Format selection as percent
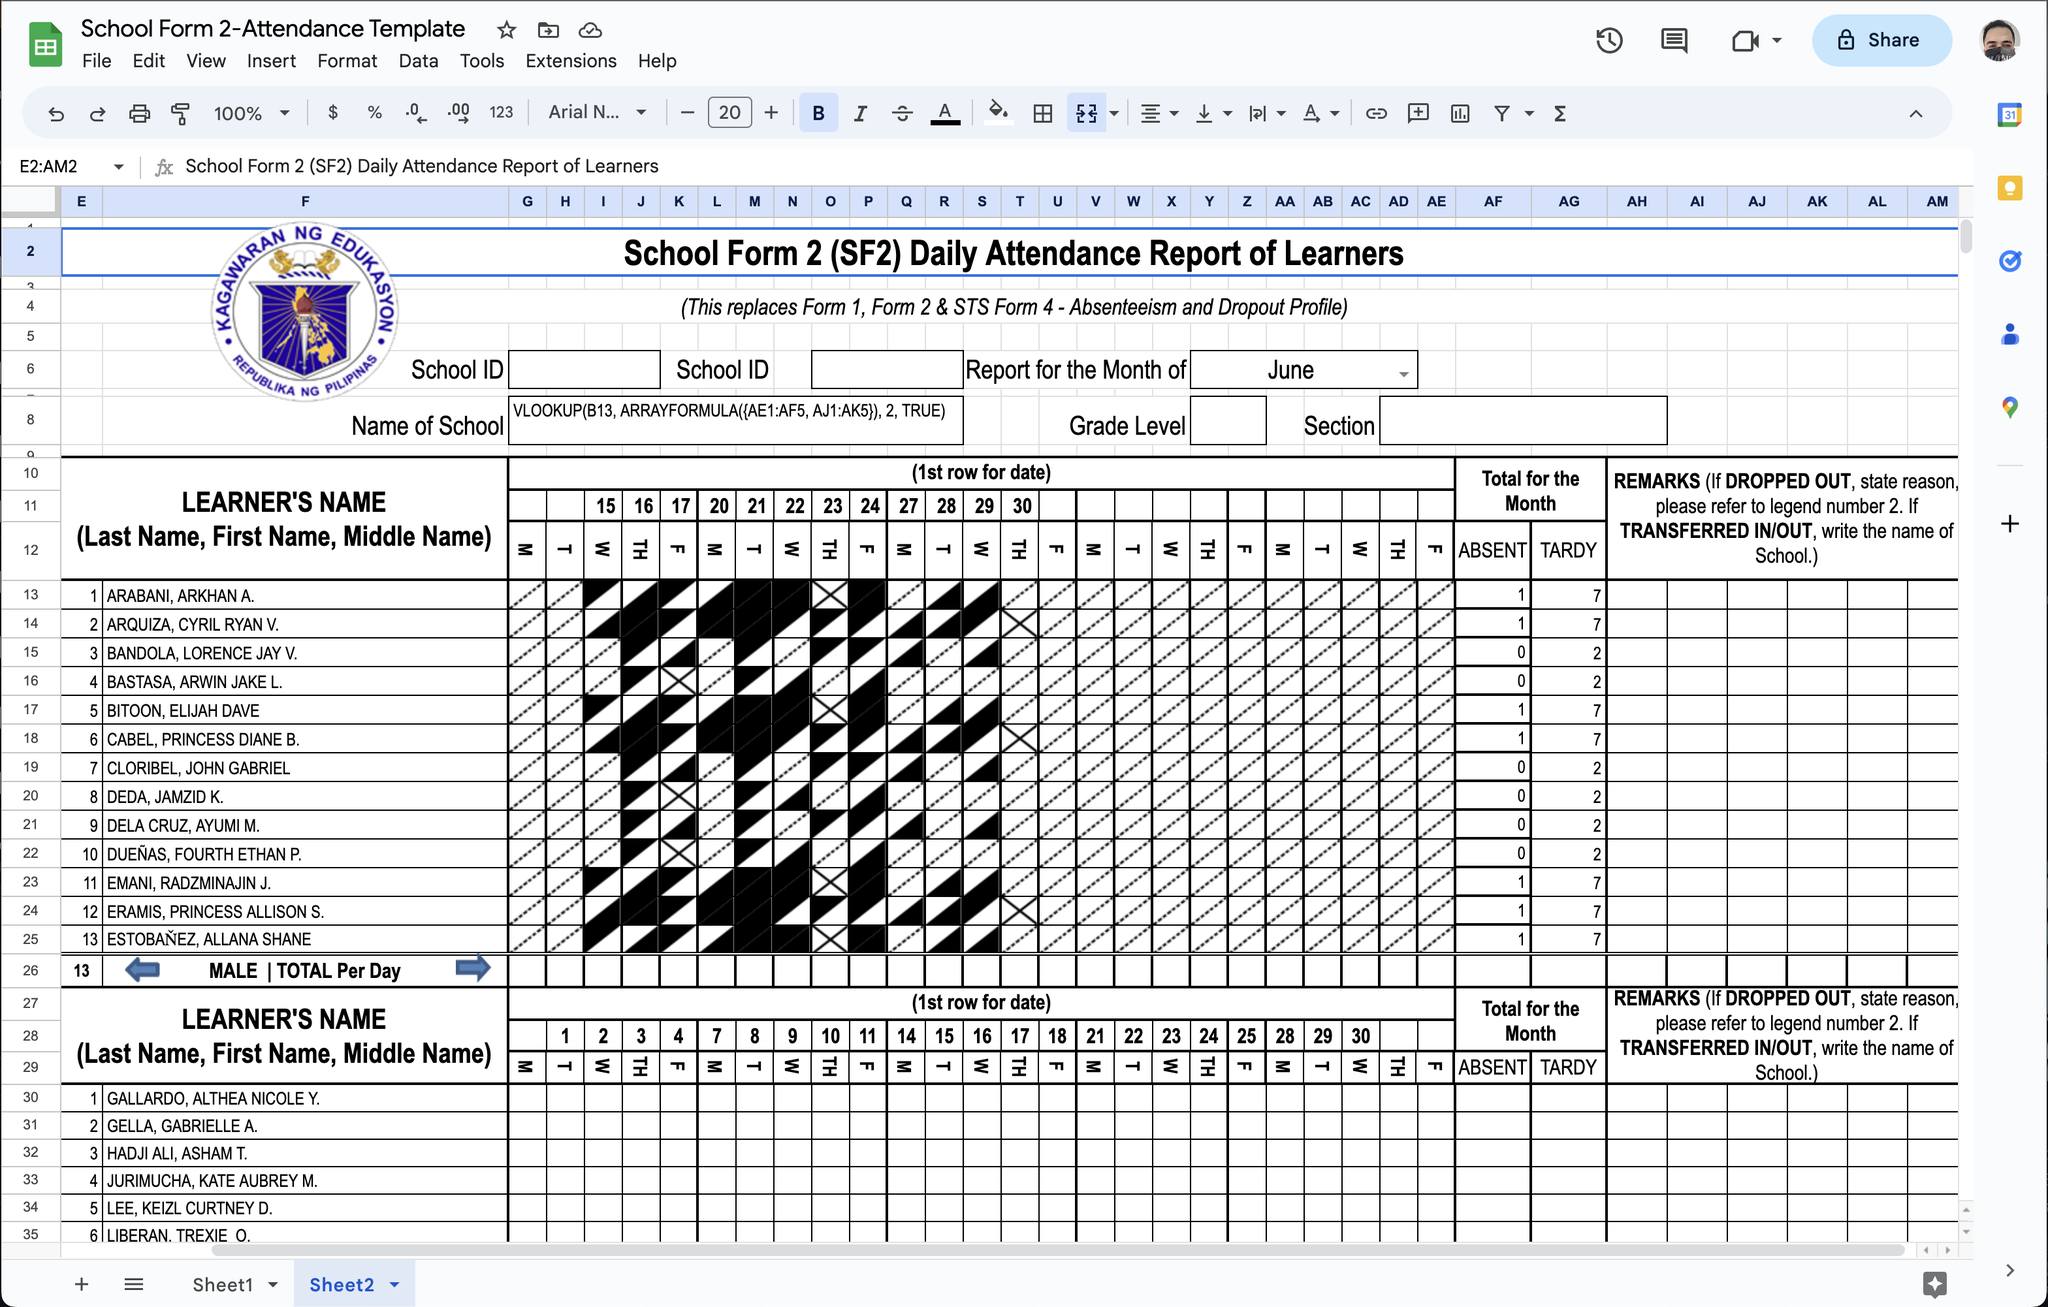 point(374,113)
